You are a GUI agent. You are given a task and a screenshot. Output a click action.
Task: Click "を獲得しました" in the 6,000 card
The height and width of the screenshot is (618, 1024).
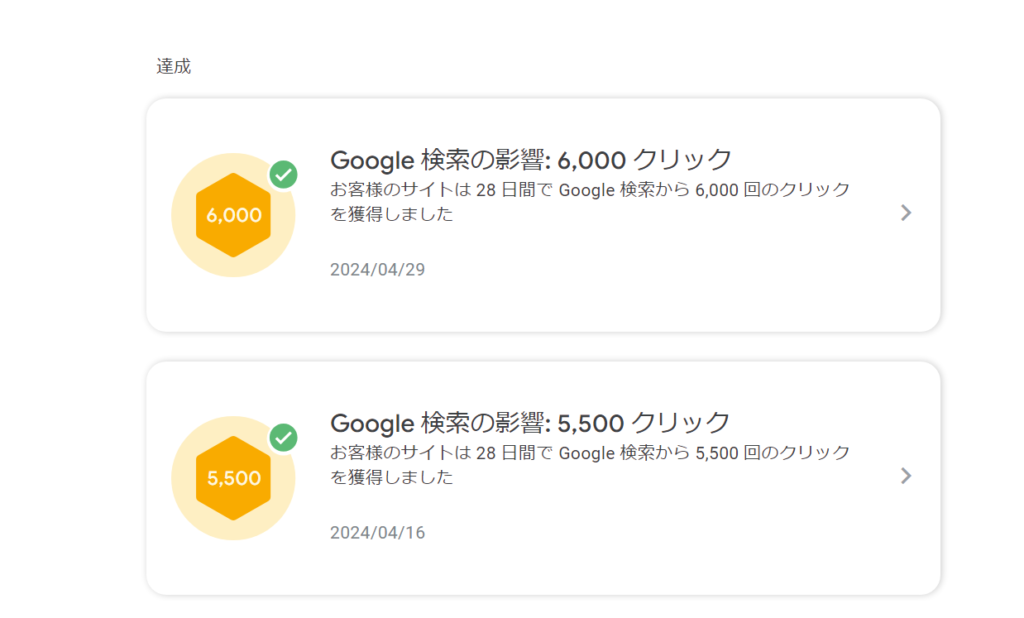[x=392, y=214]
